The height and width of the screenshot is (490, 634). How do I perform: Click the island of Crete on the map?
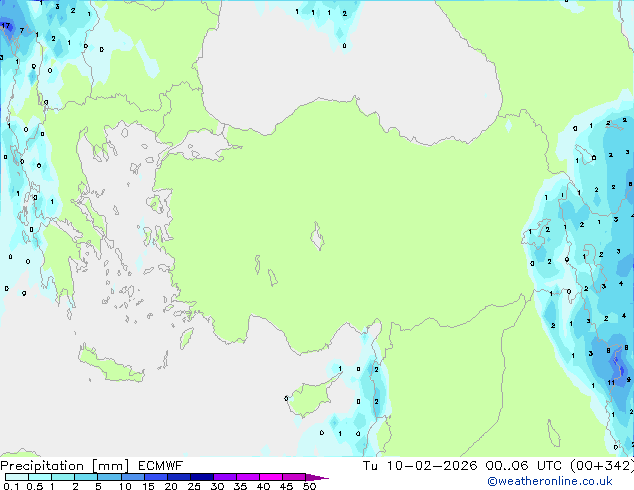(x=110, y=365)
